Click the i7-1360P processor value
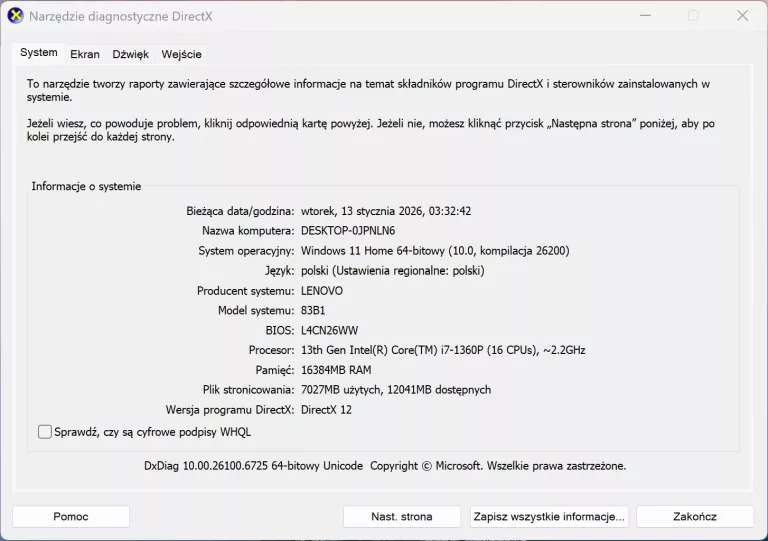Image resolution: width=768 pixels, height=541 pixels. coord(443,350)
